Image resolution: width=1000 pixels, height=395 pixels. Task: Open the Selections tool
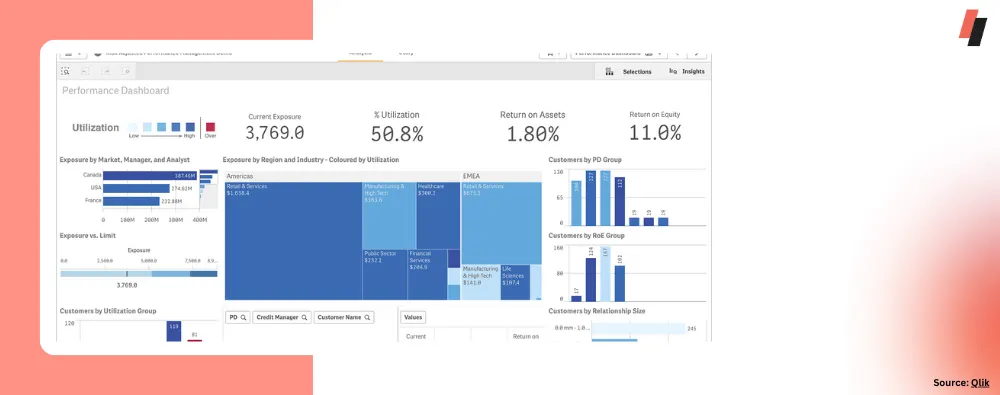[628, 71]
